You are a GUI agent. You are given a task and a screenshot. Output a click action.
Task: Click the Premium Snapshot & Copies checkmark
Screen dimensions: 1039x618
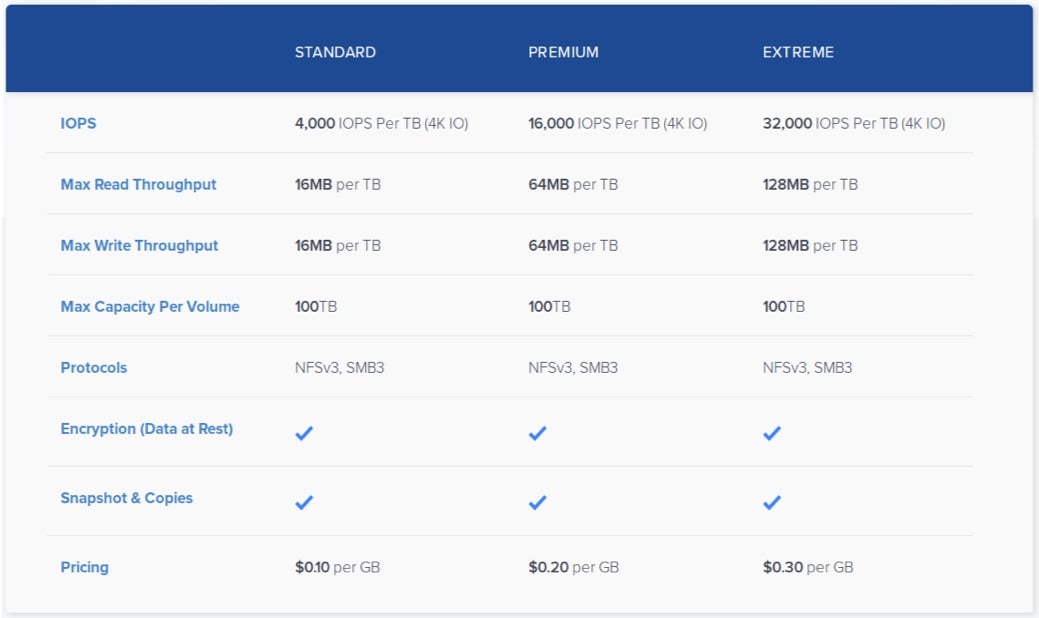[537, 502]
